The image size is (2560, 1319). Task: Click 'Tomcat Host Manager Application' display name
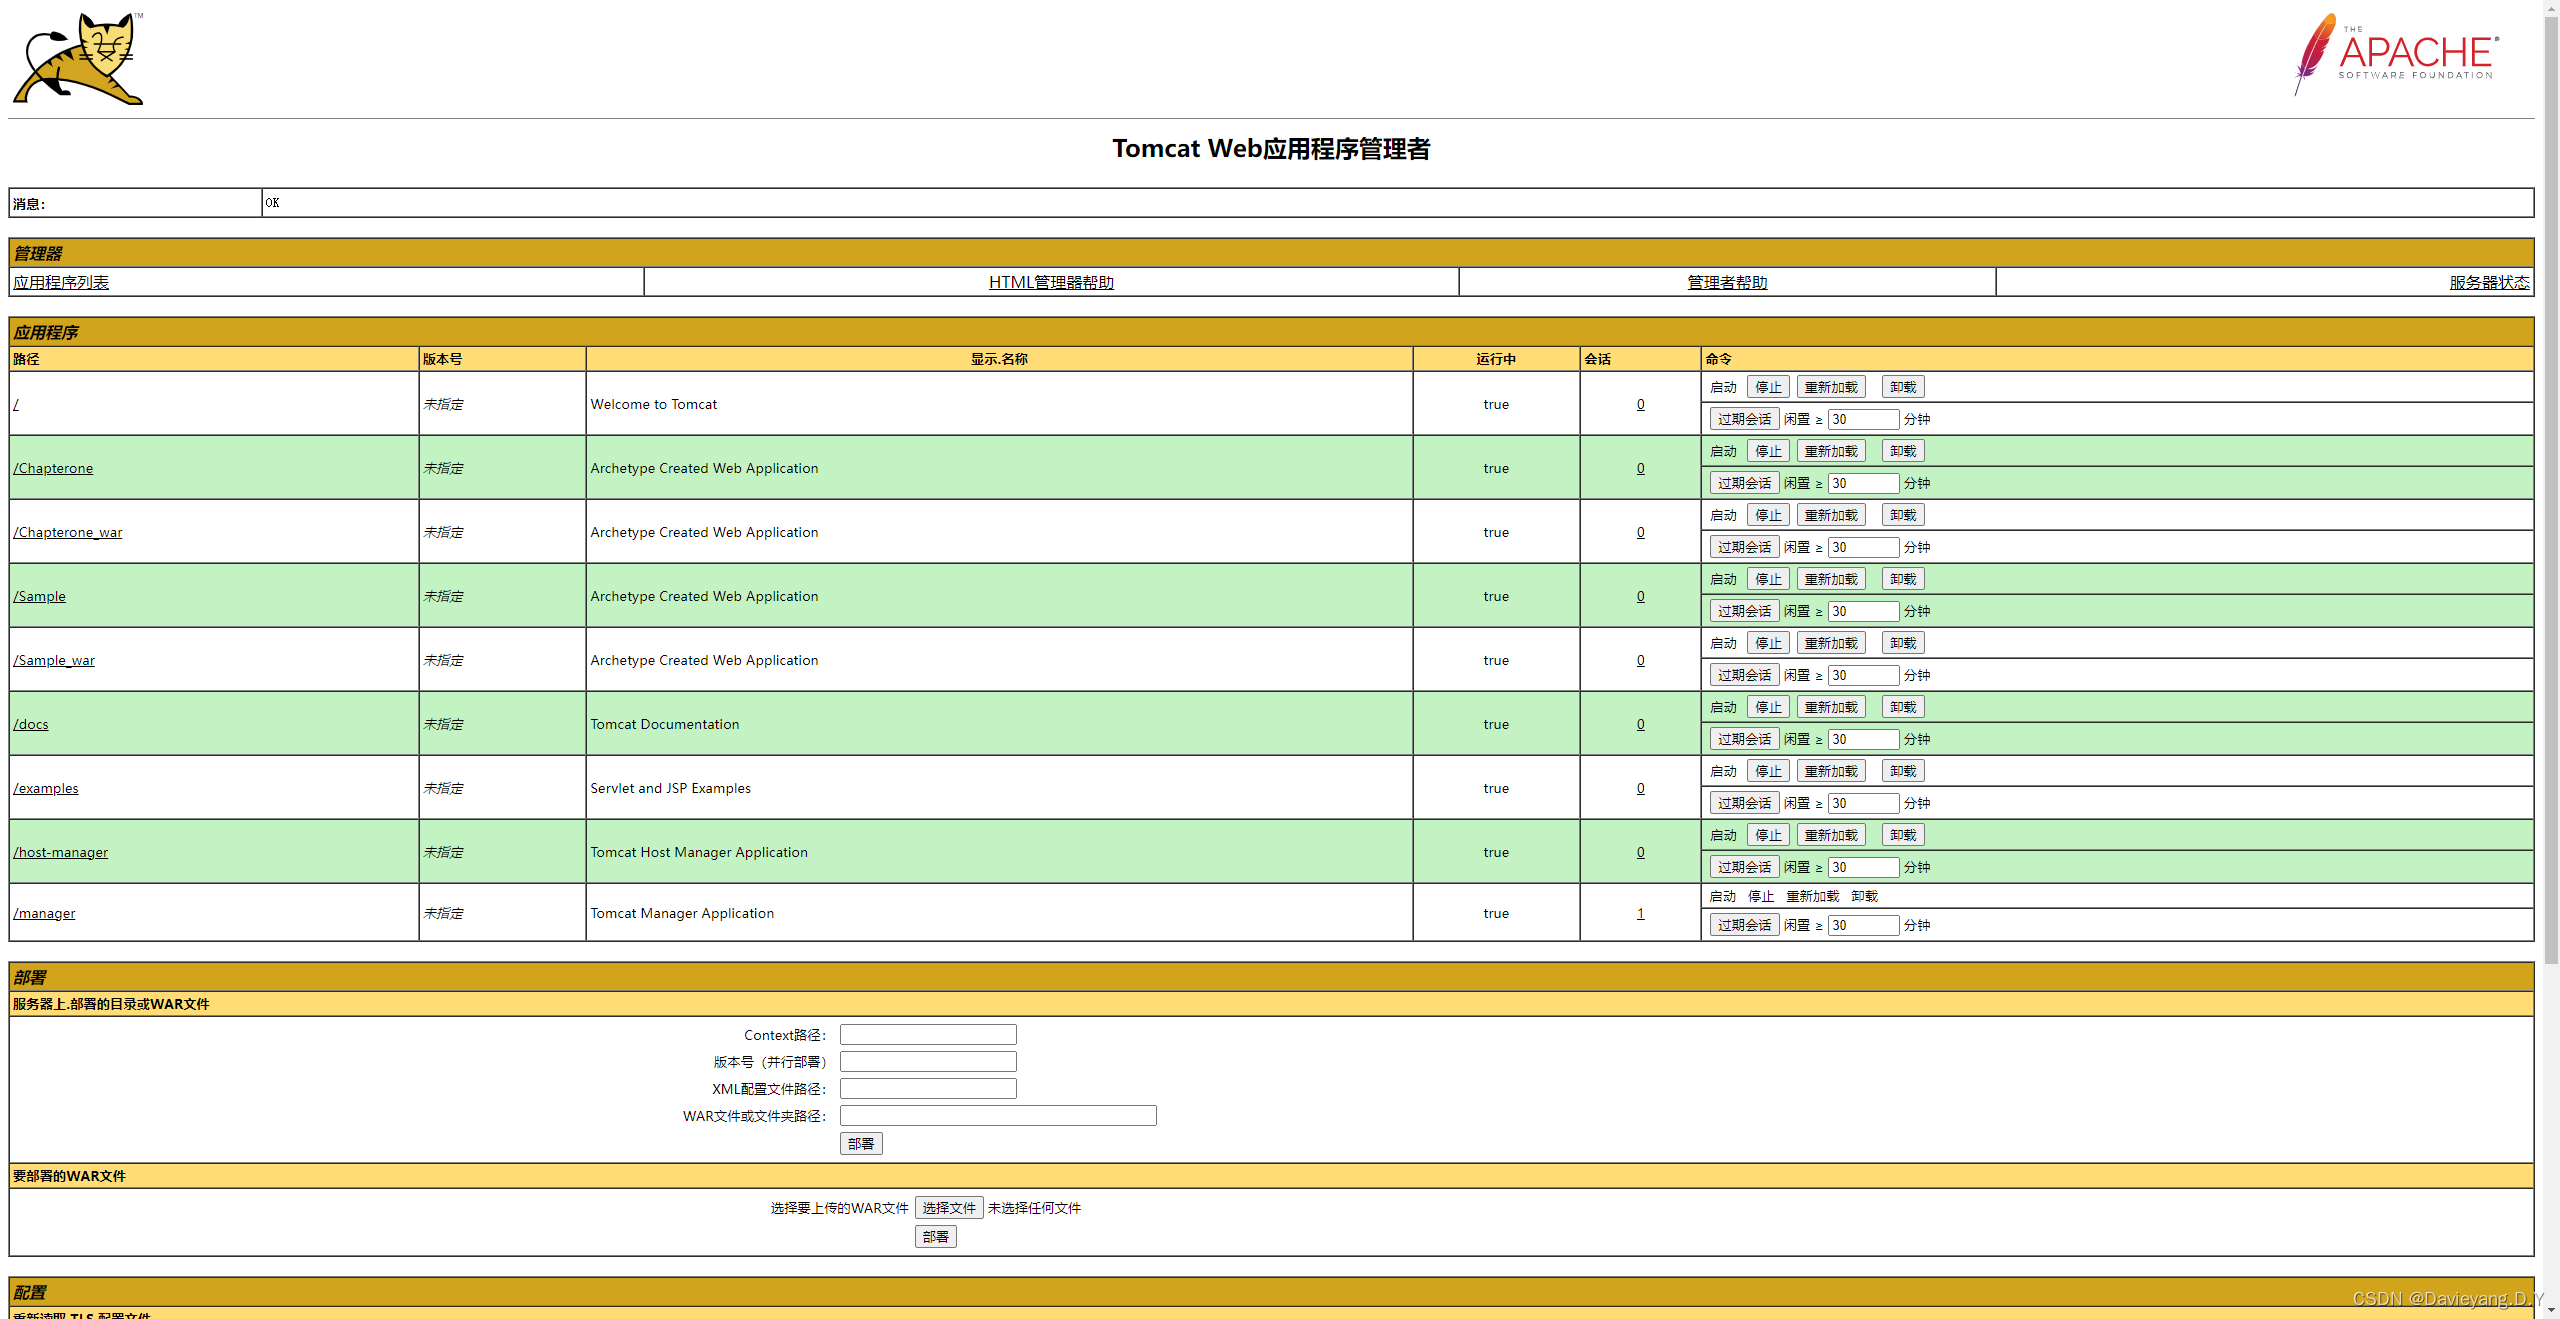click(x=699, y=852)
